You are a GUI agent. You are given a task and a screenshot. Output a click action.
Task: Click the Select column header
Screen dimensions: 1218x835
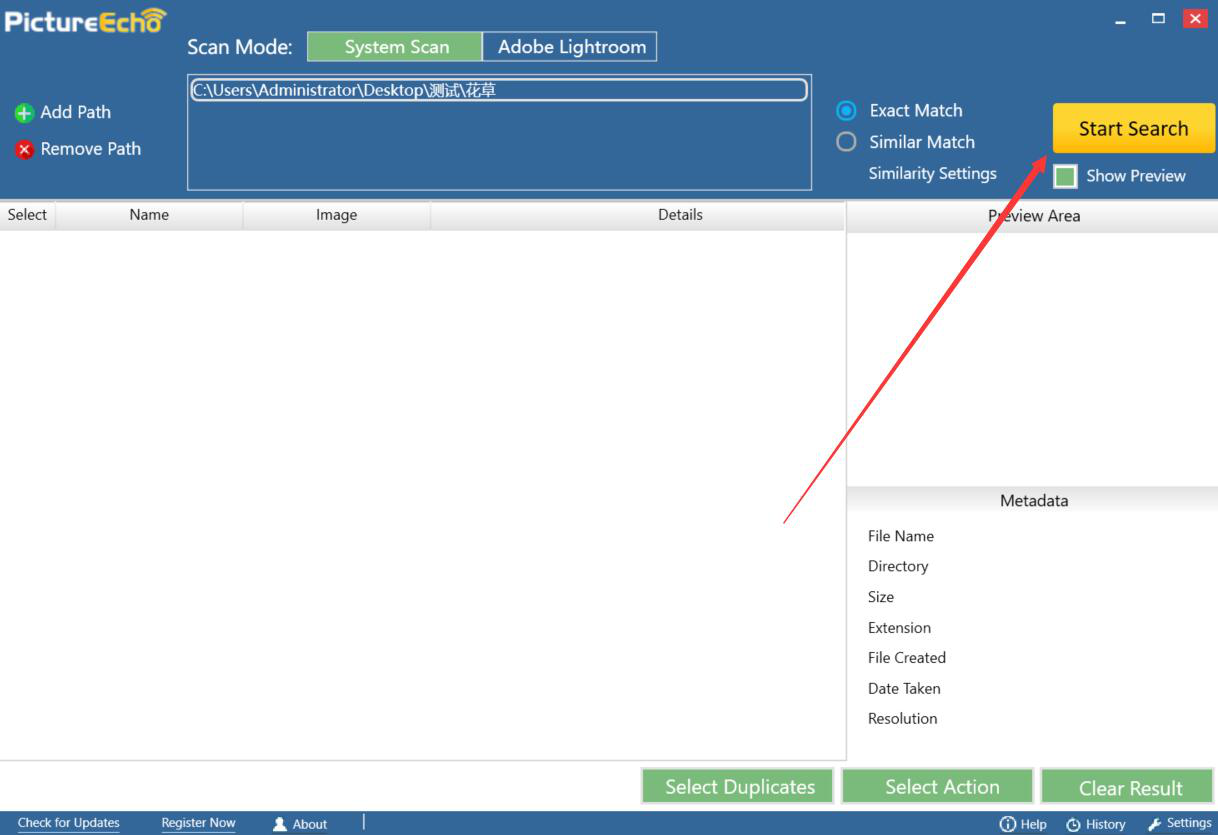tap(27, 215)
